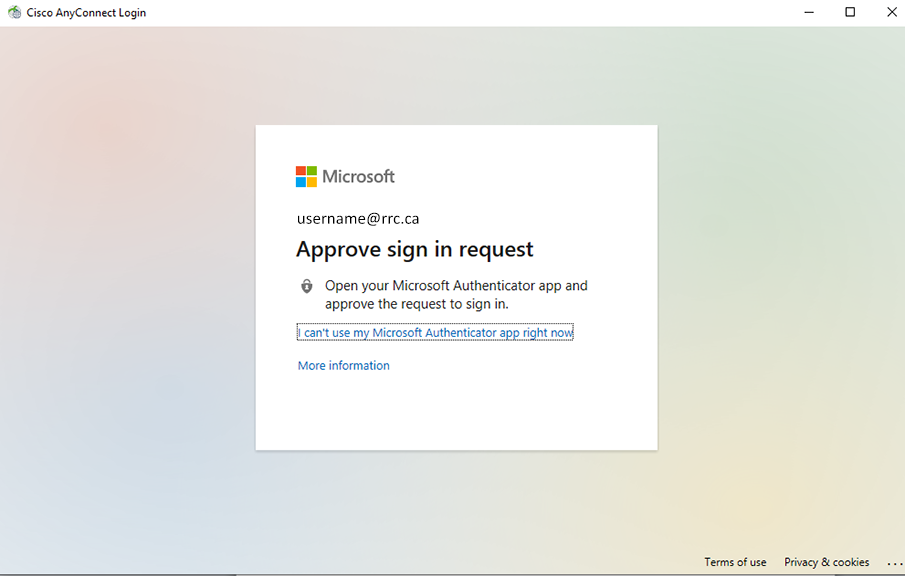The height and width of the screenshot is (576, 905).
Task: Open the More information link
Action: coord(344,366)
